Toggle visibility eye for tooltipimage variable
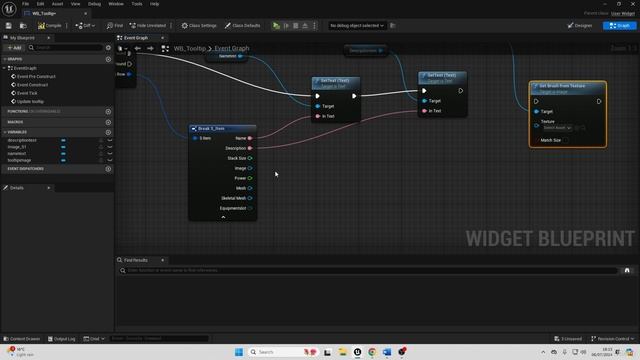Image resolution: width=640 pixels, height=360 pixels. click(109, 160)
